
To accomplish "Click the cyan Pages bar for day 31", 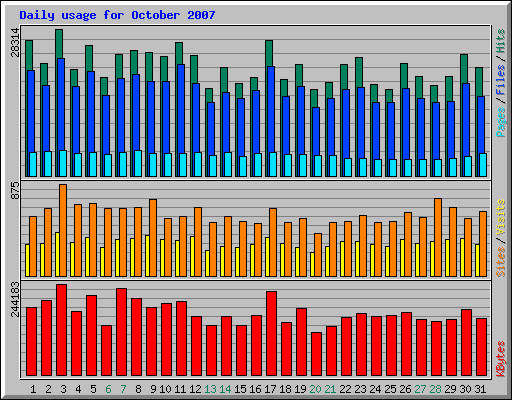I will (483, 165).
